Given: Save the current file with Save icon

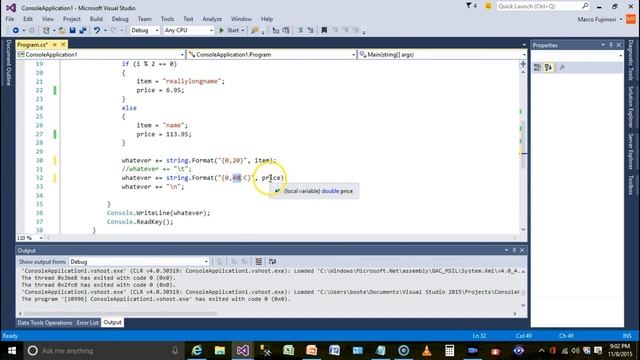Looking at the screenshot, I should 73,30.
